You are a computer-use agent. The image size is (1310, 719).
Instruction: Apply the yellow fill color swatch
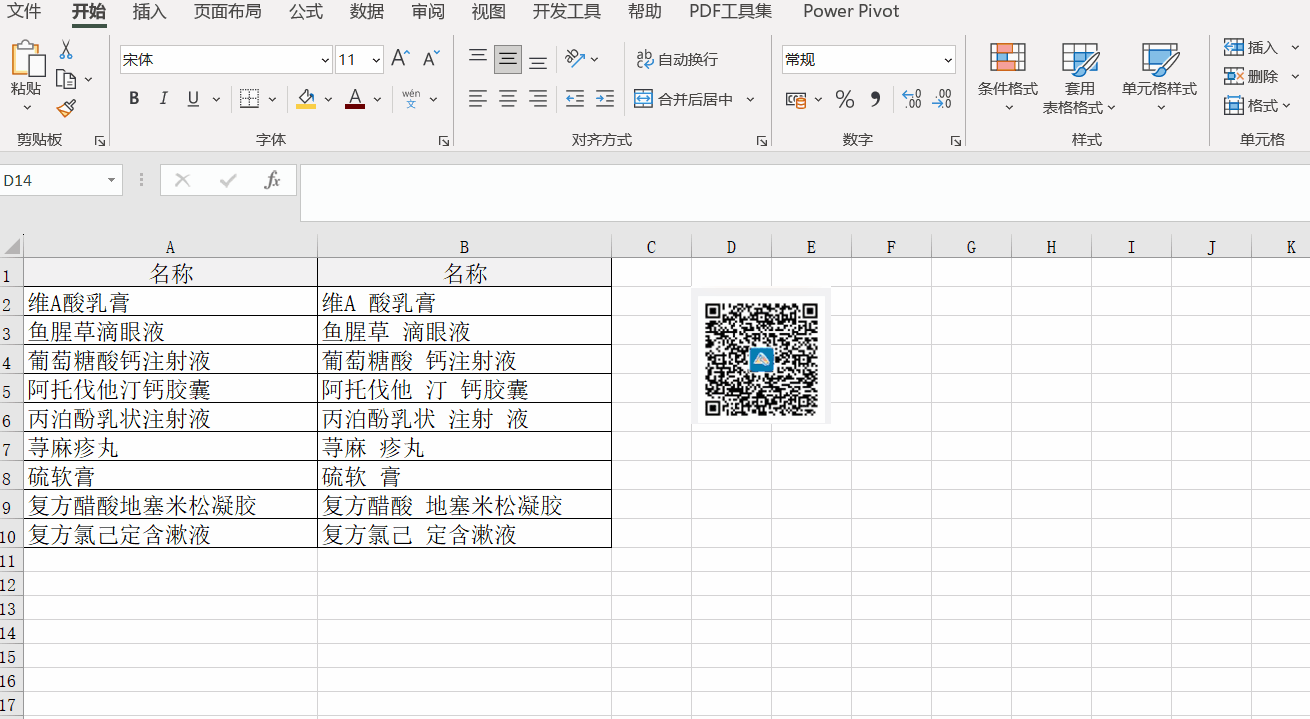[x=306, y=99]
